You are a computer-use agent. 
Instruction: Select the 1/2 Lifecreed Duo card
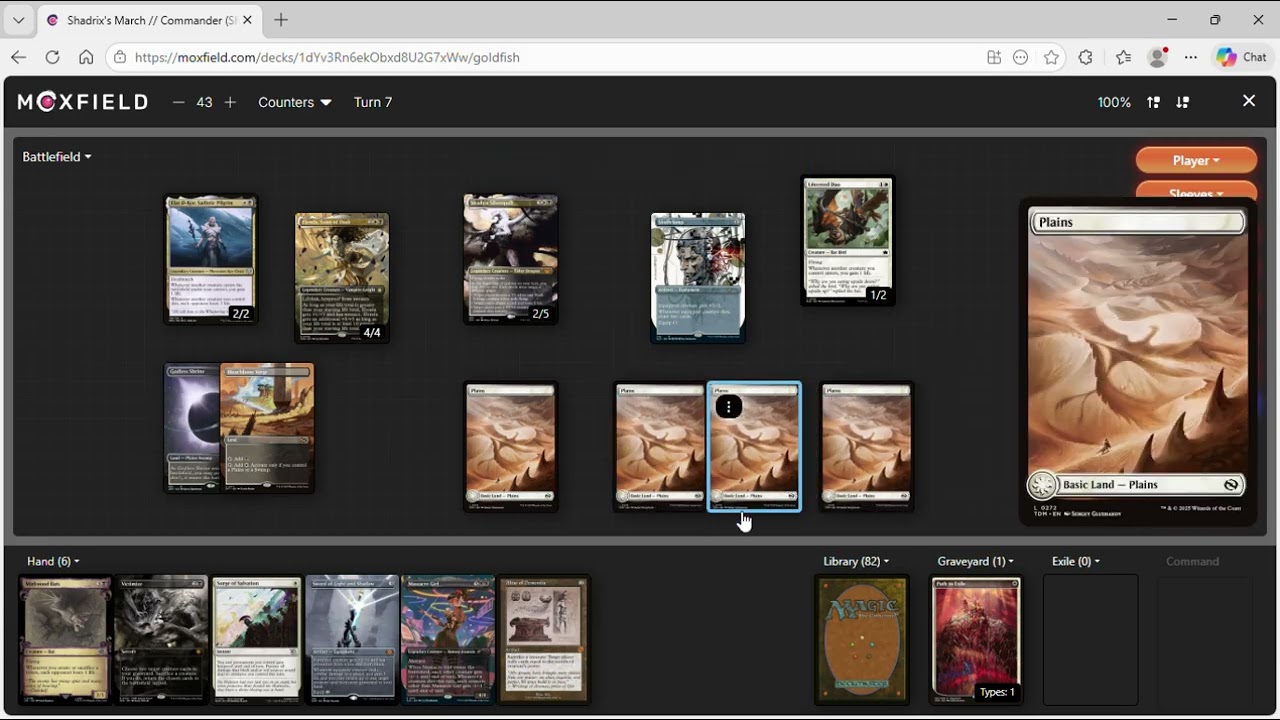(x=848, y=242)
